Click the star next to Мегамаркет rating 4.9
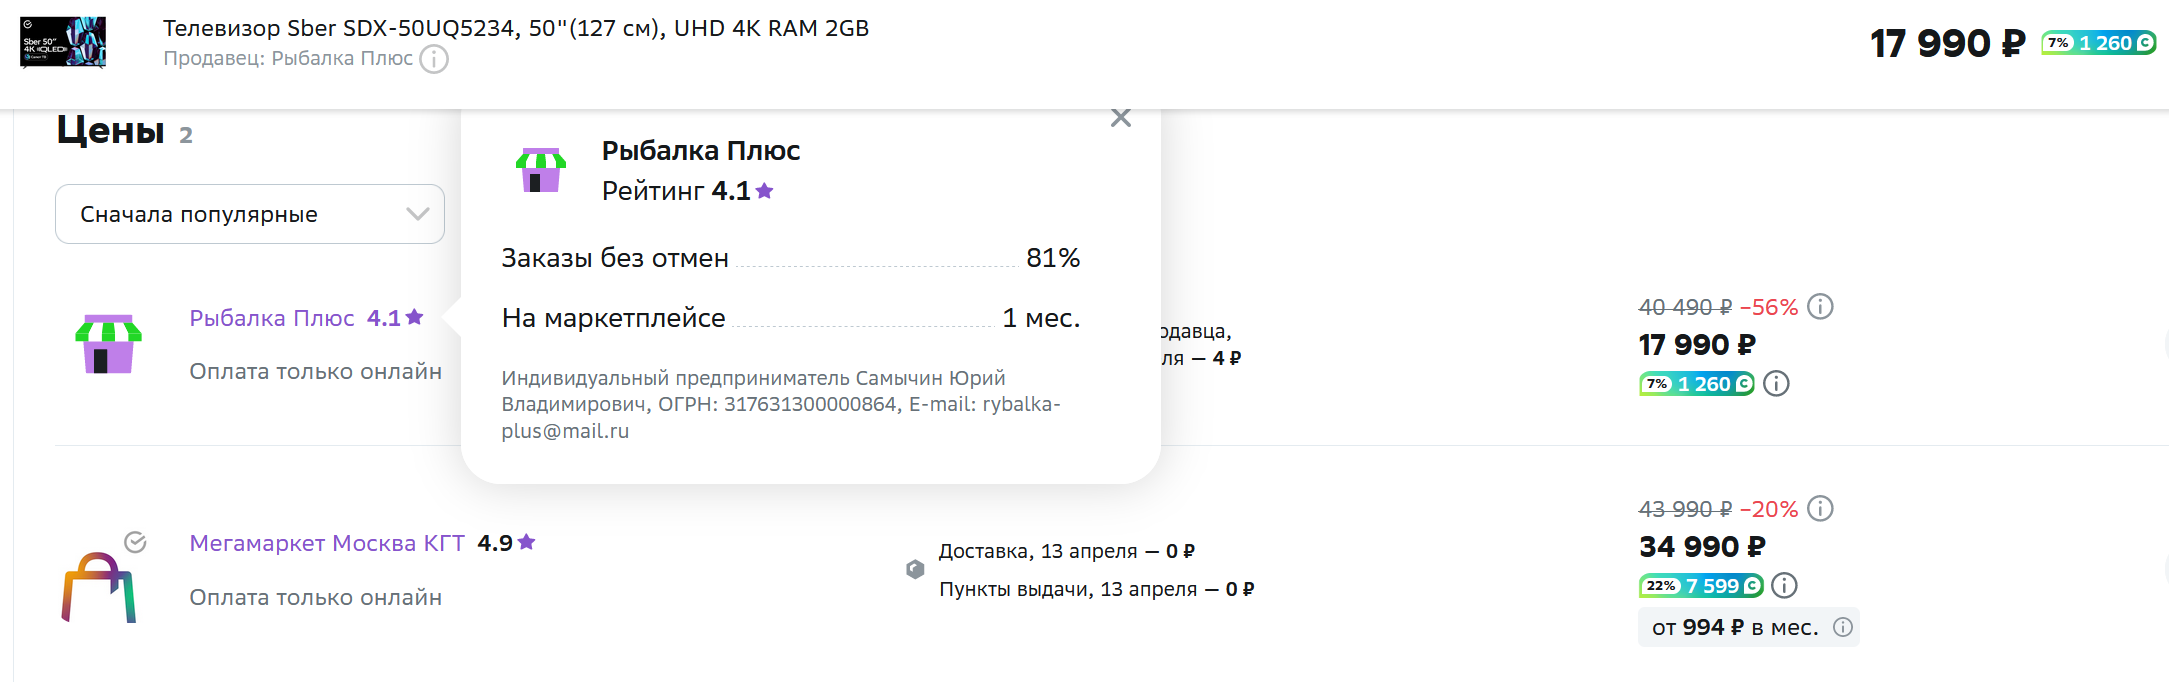The image size is (2169, 682). (x=527, y=542)
